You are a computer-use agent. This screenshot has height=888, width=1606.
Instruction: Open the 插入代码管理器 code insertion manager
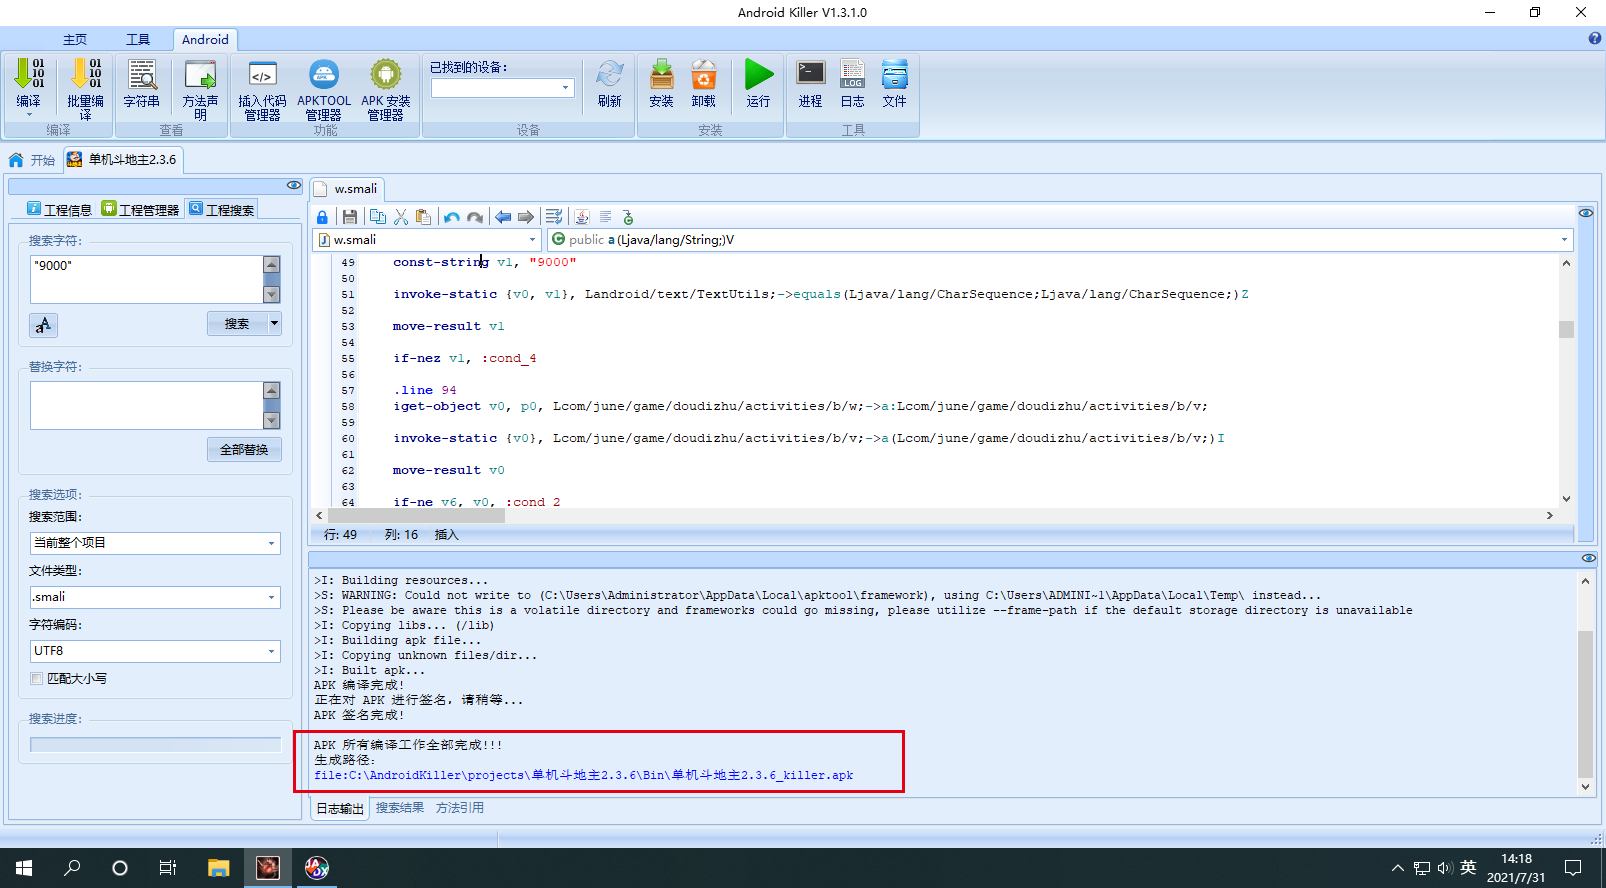tap(262, 89)
